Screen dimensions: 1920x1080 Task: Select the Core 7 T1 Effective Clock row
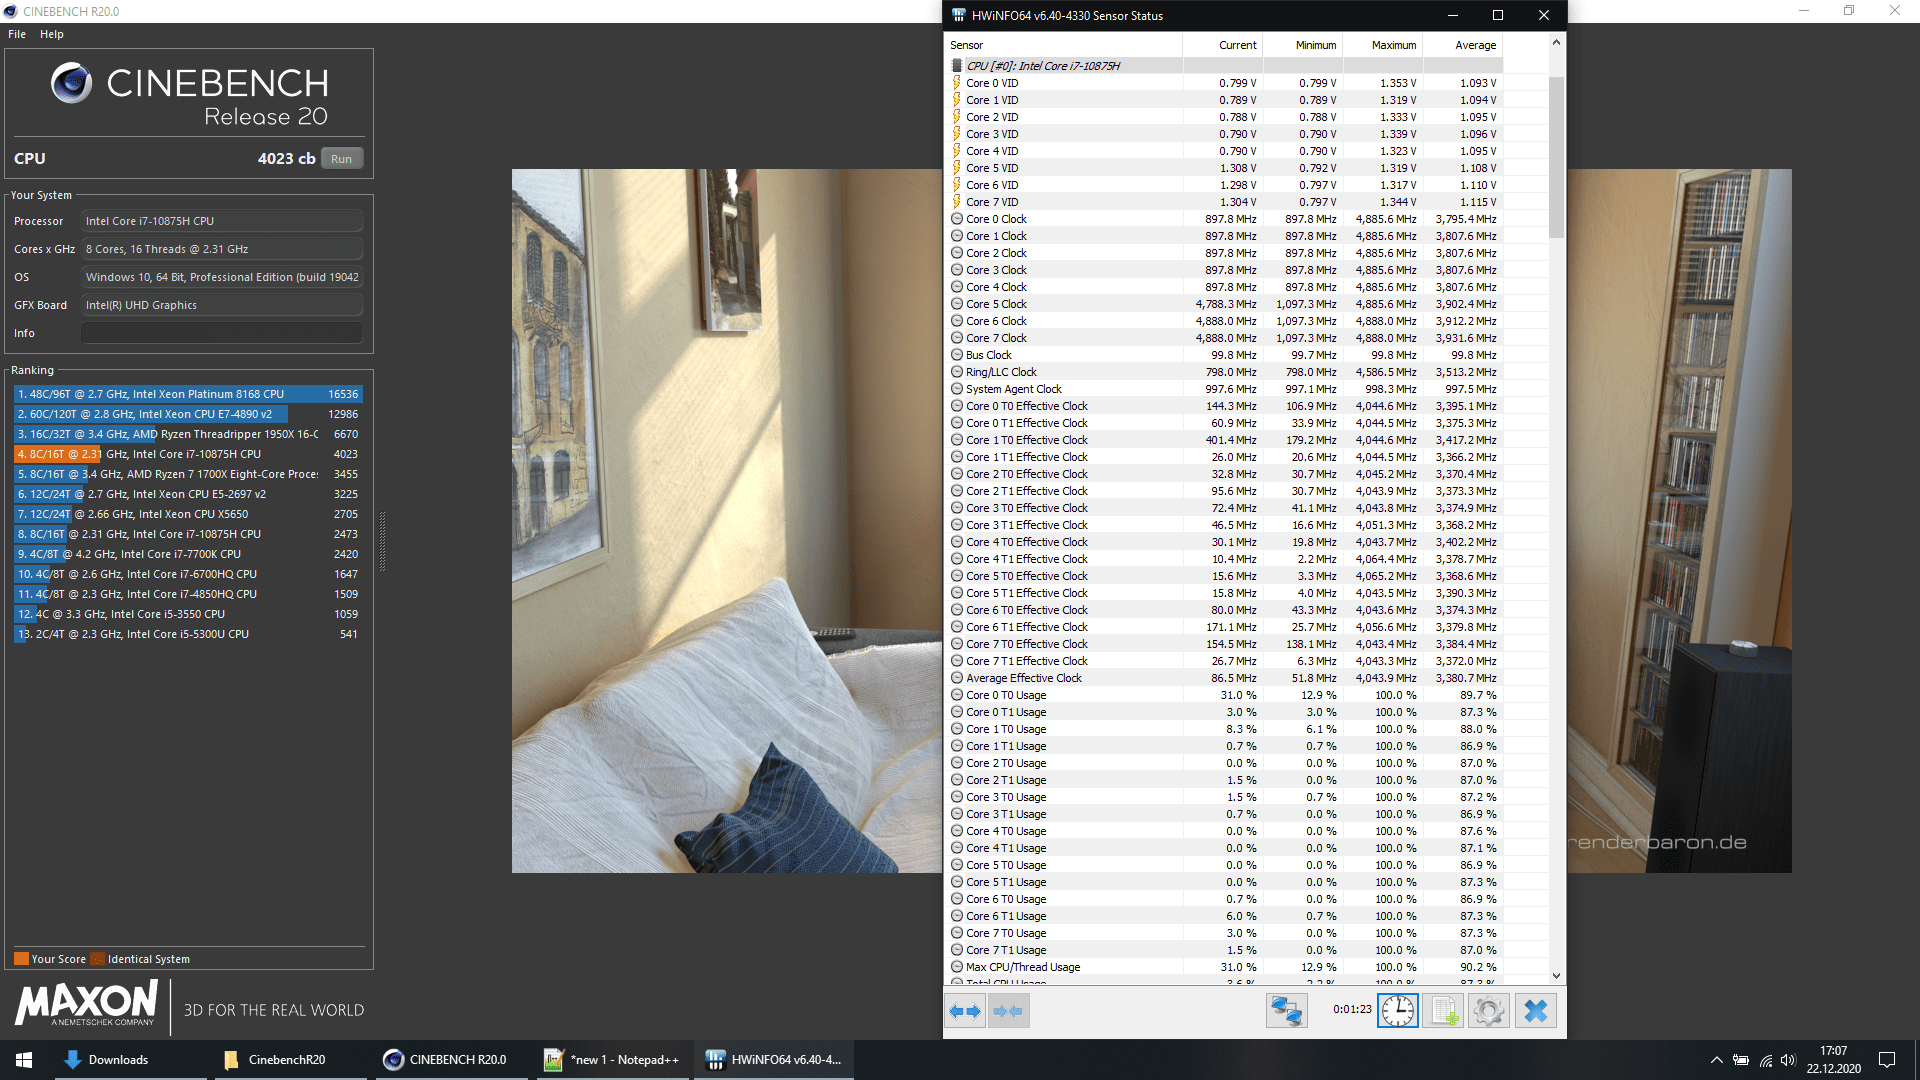[x=1224, y=661]
